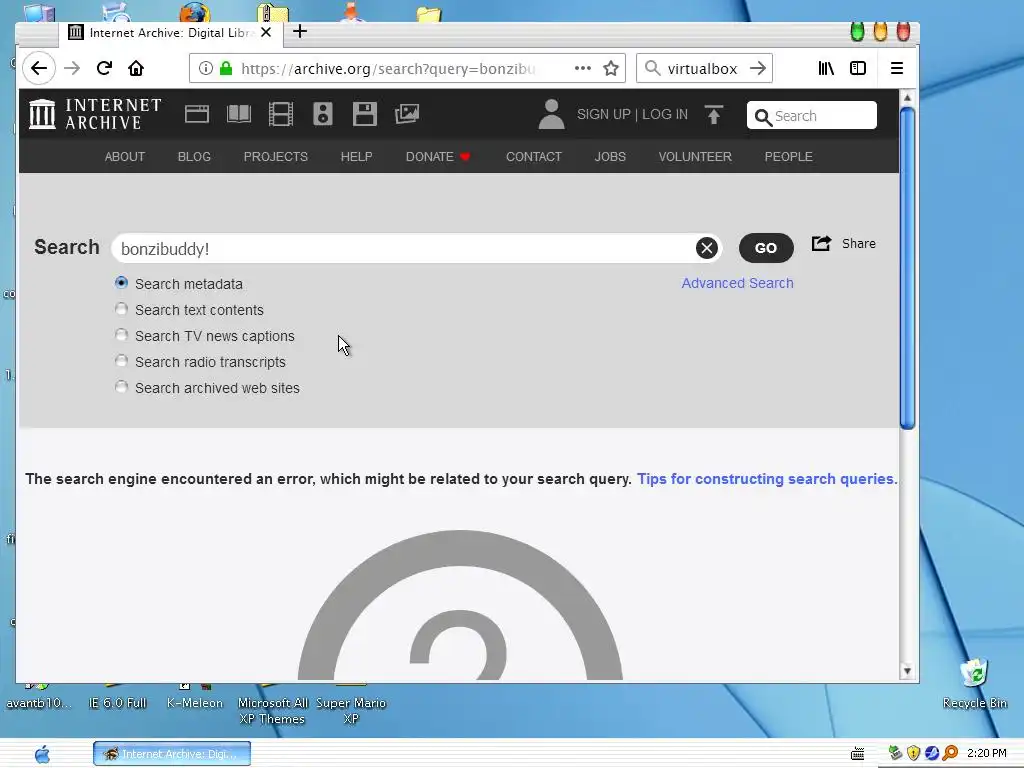
Task: Open the Video film strip icon
Action: pyautogui.click(x=281, y=114)
